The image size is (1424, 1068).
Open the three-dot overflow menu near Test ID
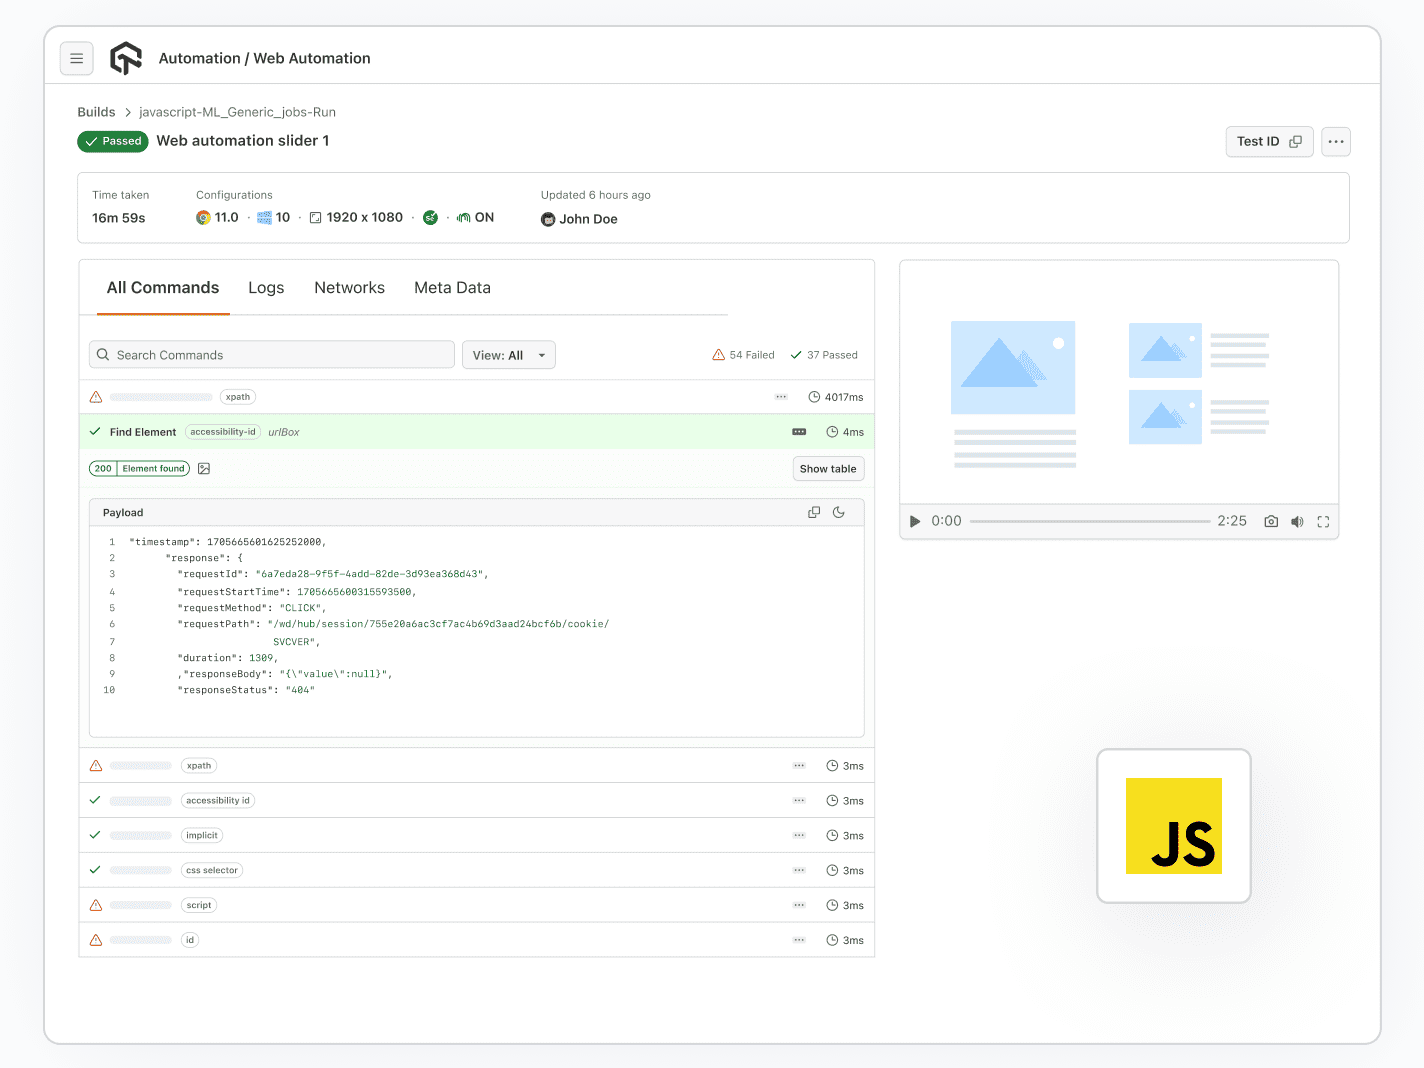tap(1335, 141)
